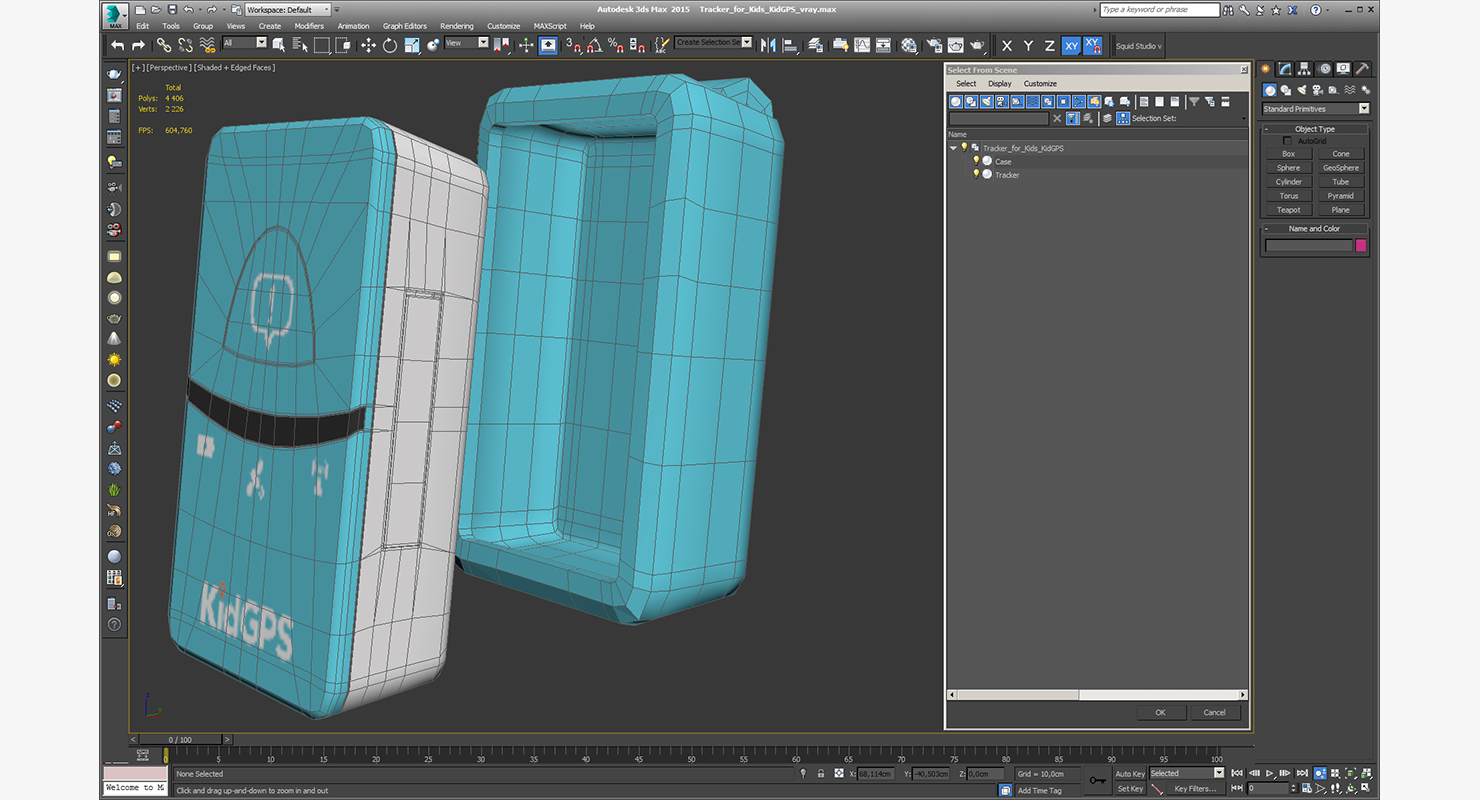Open Create Selection Set dropdown
Screen dimensions: 1480x800
(x=713, y=42)
